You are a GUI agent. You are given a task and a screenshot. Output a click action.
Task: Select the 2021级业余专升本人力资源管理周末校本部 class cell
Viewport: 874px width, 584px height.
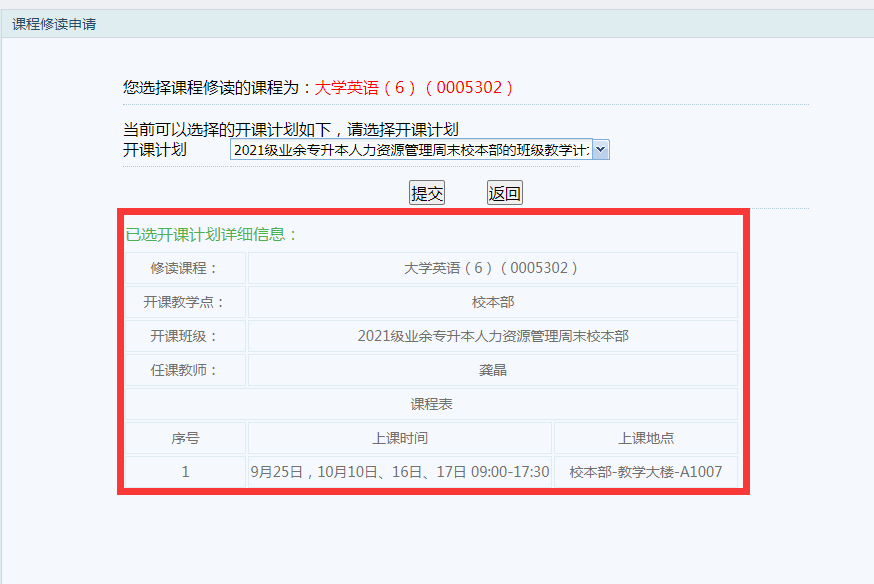pyautogui.click(x=492, y=336)
